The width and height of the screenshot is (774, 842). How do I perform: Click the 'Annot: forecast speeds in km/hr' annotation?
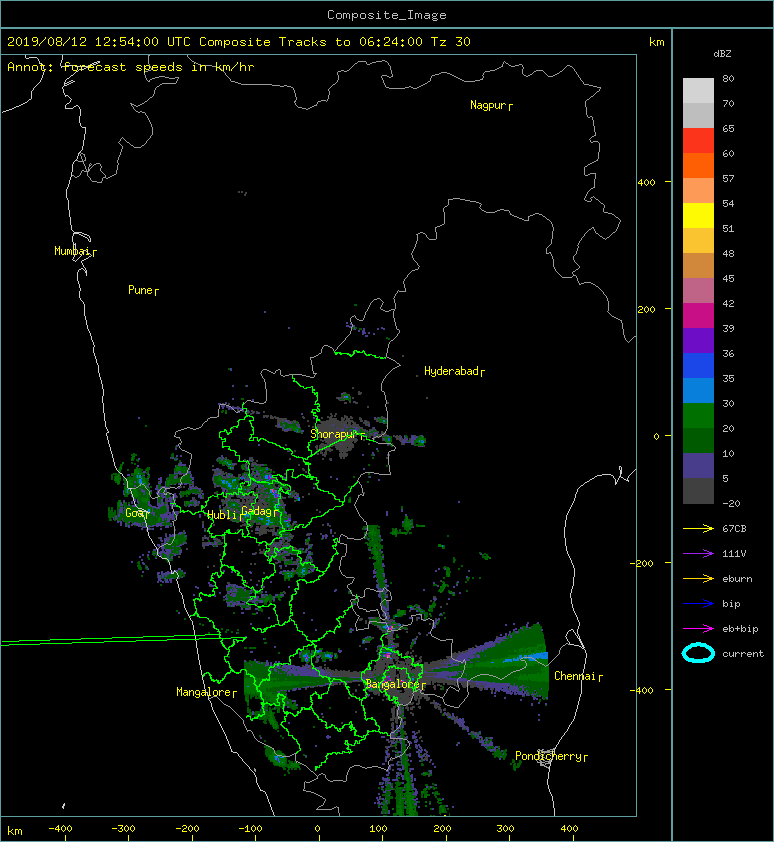[x=131, y=67]
